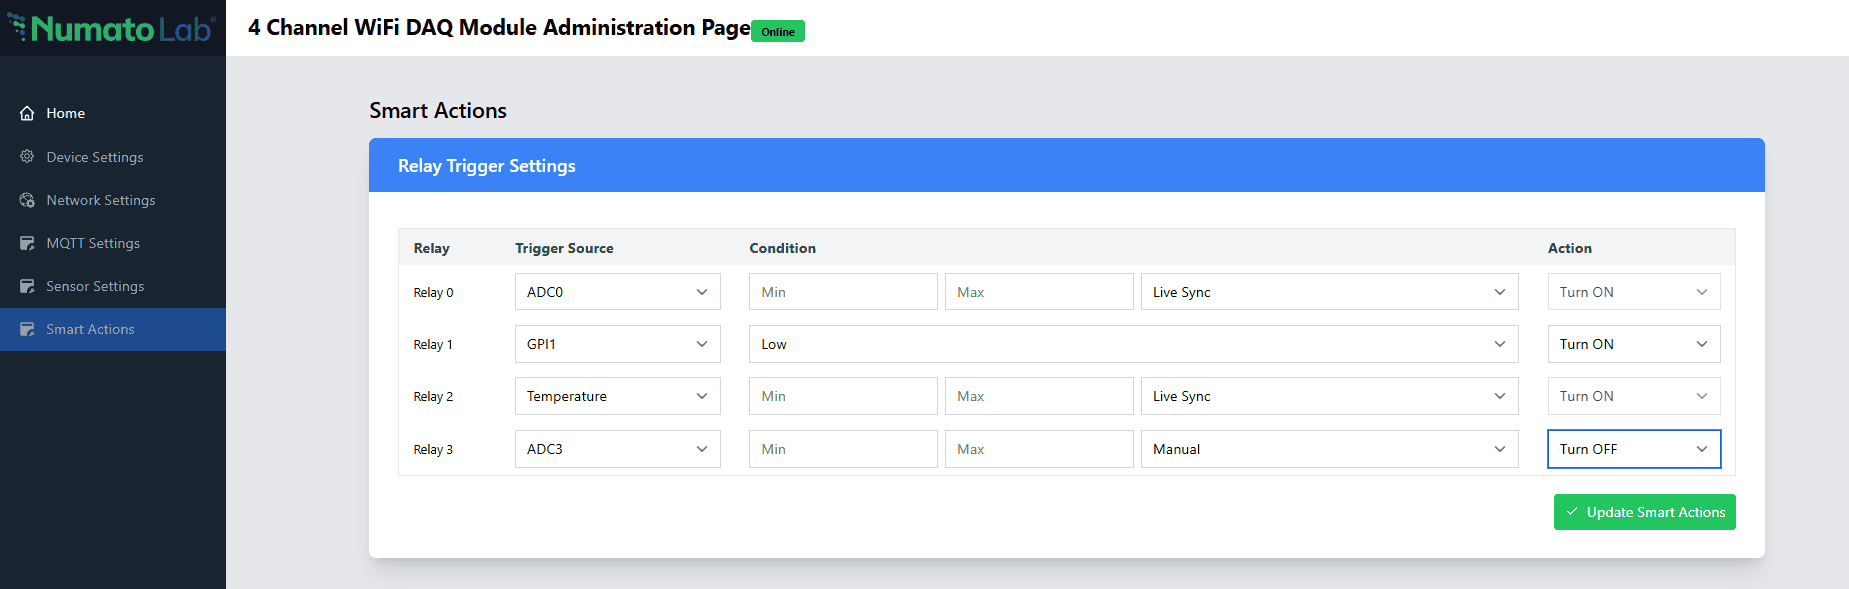Open Relay 2 Temperature trigger source dropdown

point(617,396)
